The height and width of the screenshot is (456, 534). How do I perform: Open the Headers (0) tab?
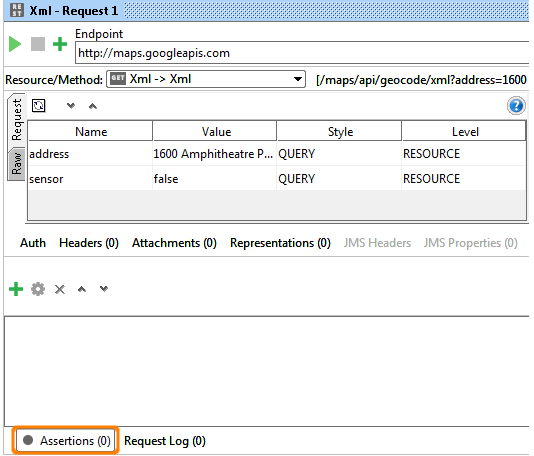[89, 243]
